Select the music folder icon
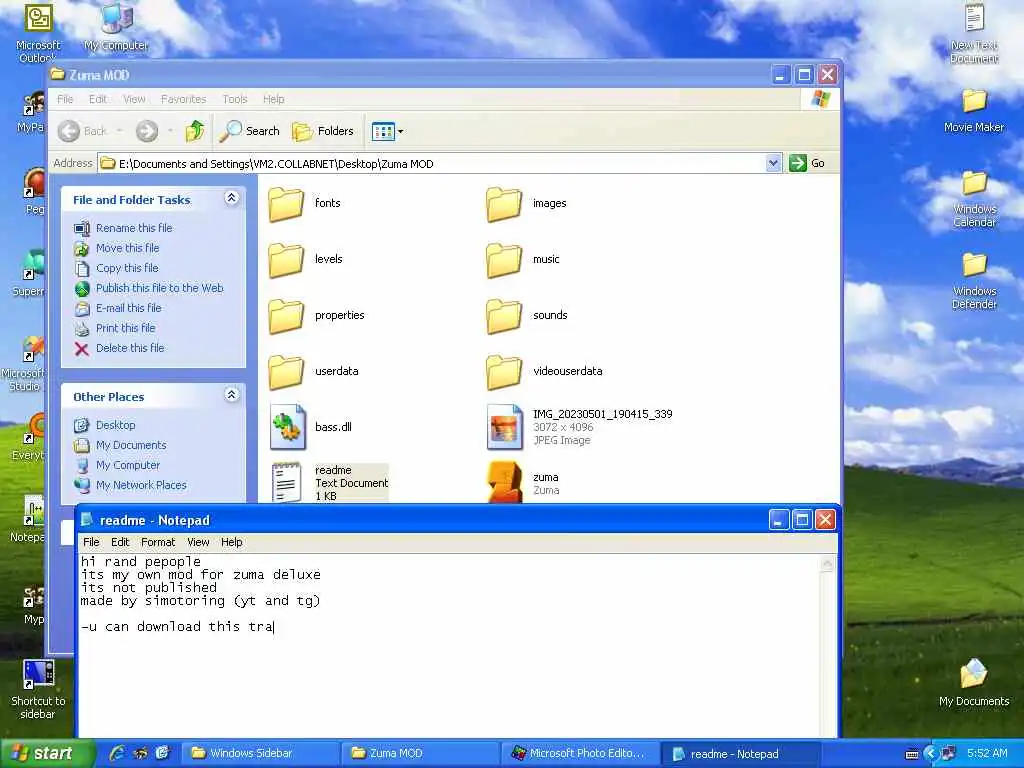 [504, 259]
